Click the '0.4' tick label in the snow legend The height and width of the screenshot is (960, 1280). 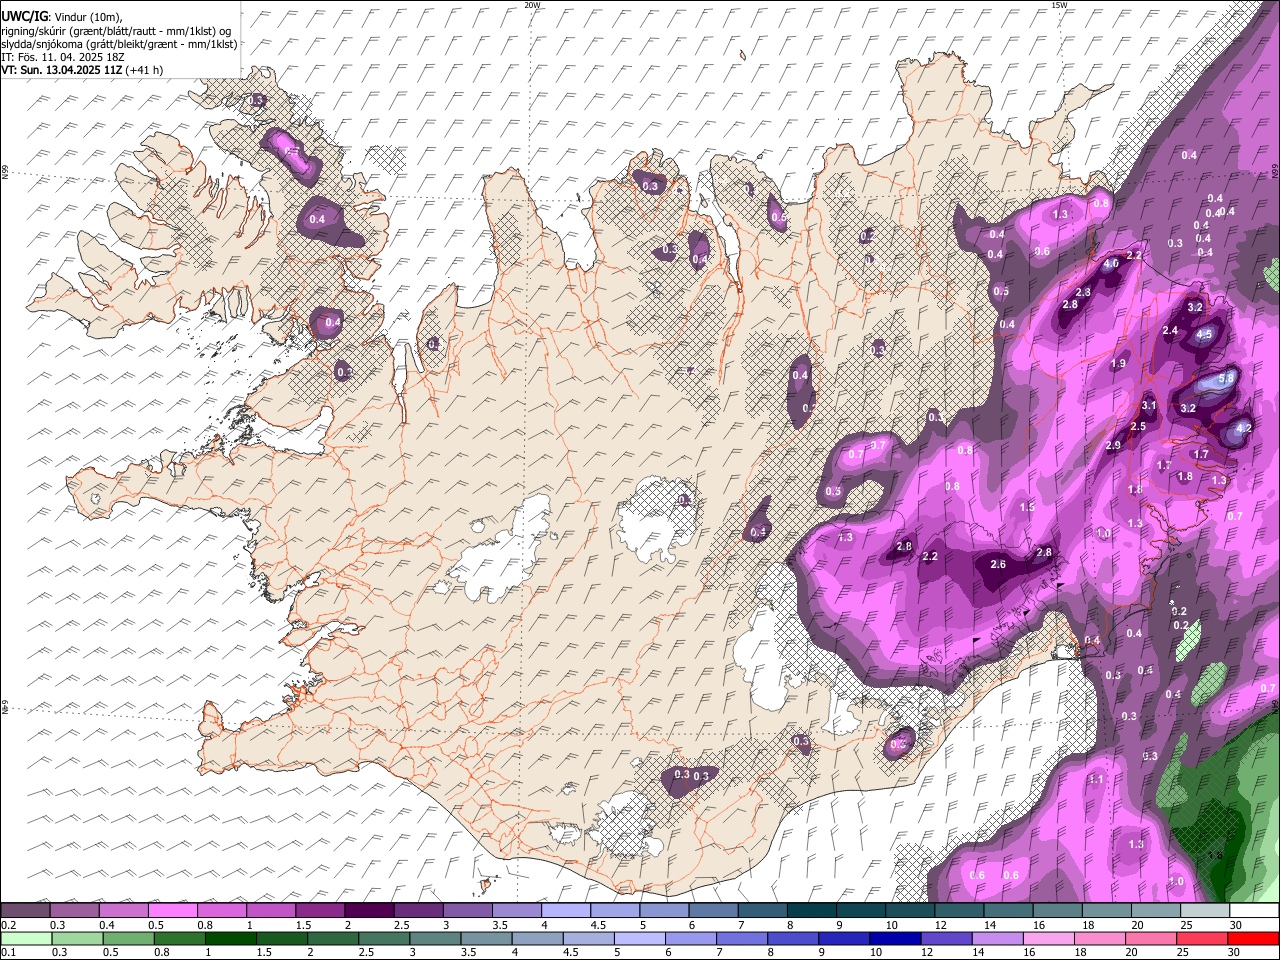pos(106,925)
